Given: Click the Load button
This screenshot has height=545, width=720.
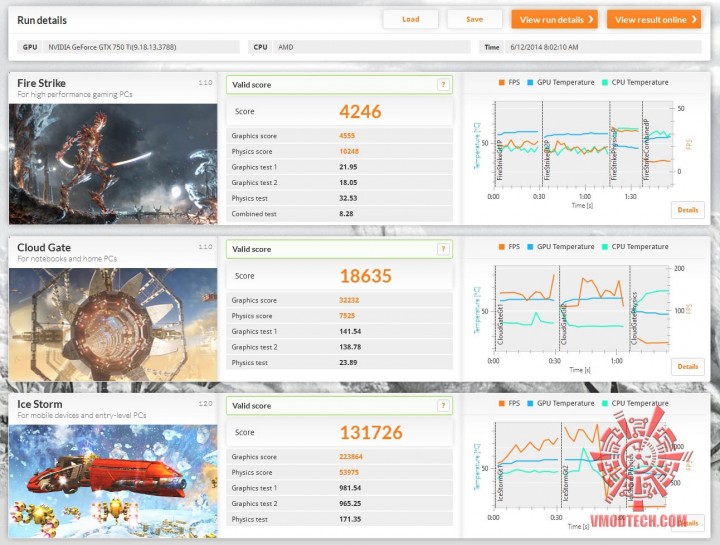Looking at the screenshot, I should click(411, 19).
